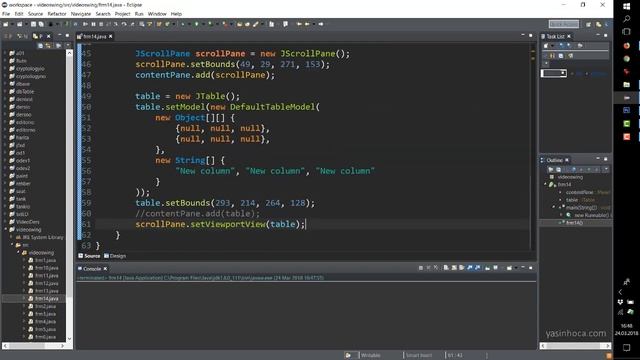Toggle Show Console When Standard Out Changes
Viewport: 640px width, 360px height.
[469, 268]
